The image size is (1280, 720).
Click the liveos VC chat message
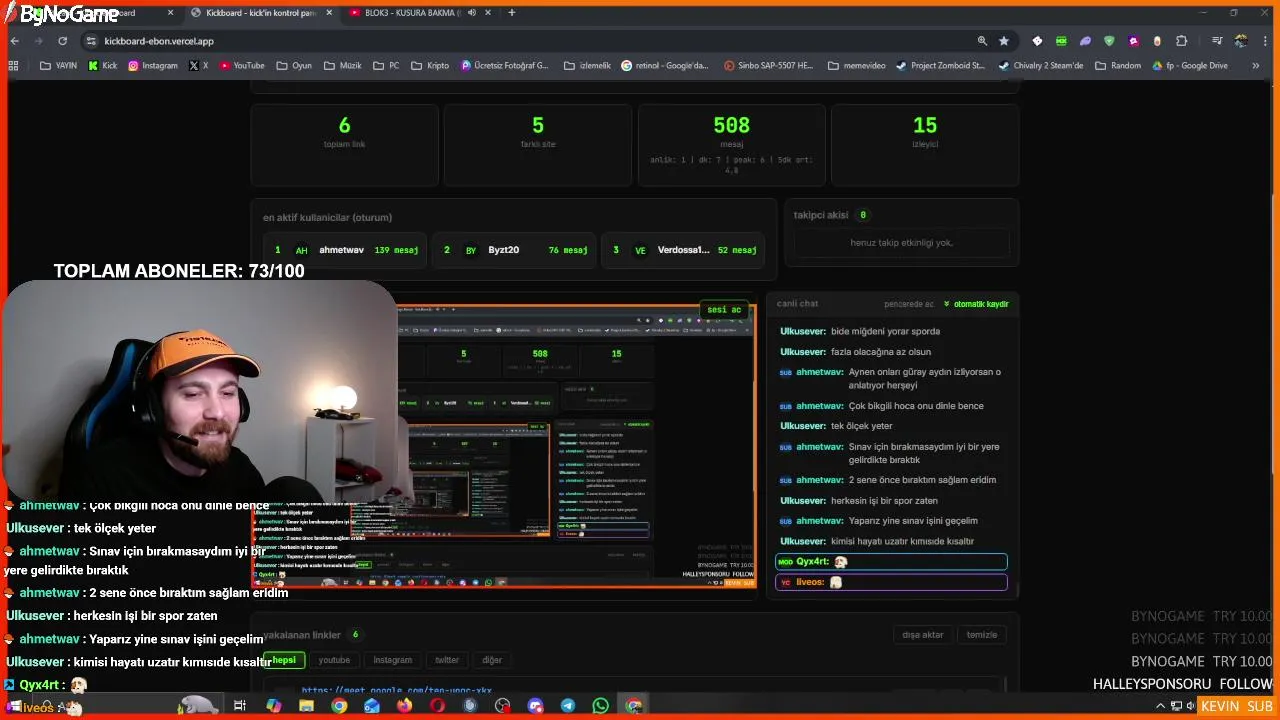[891, 582]
